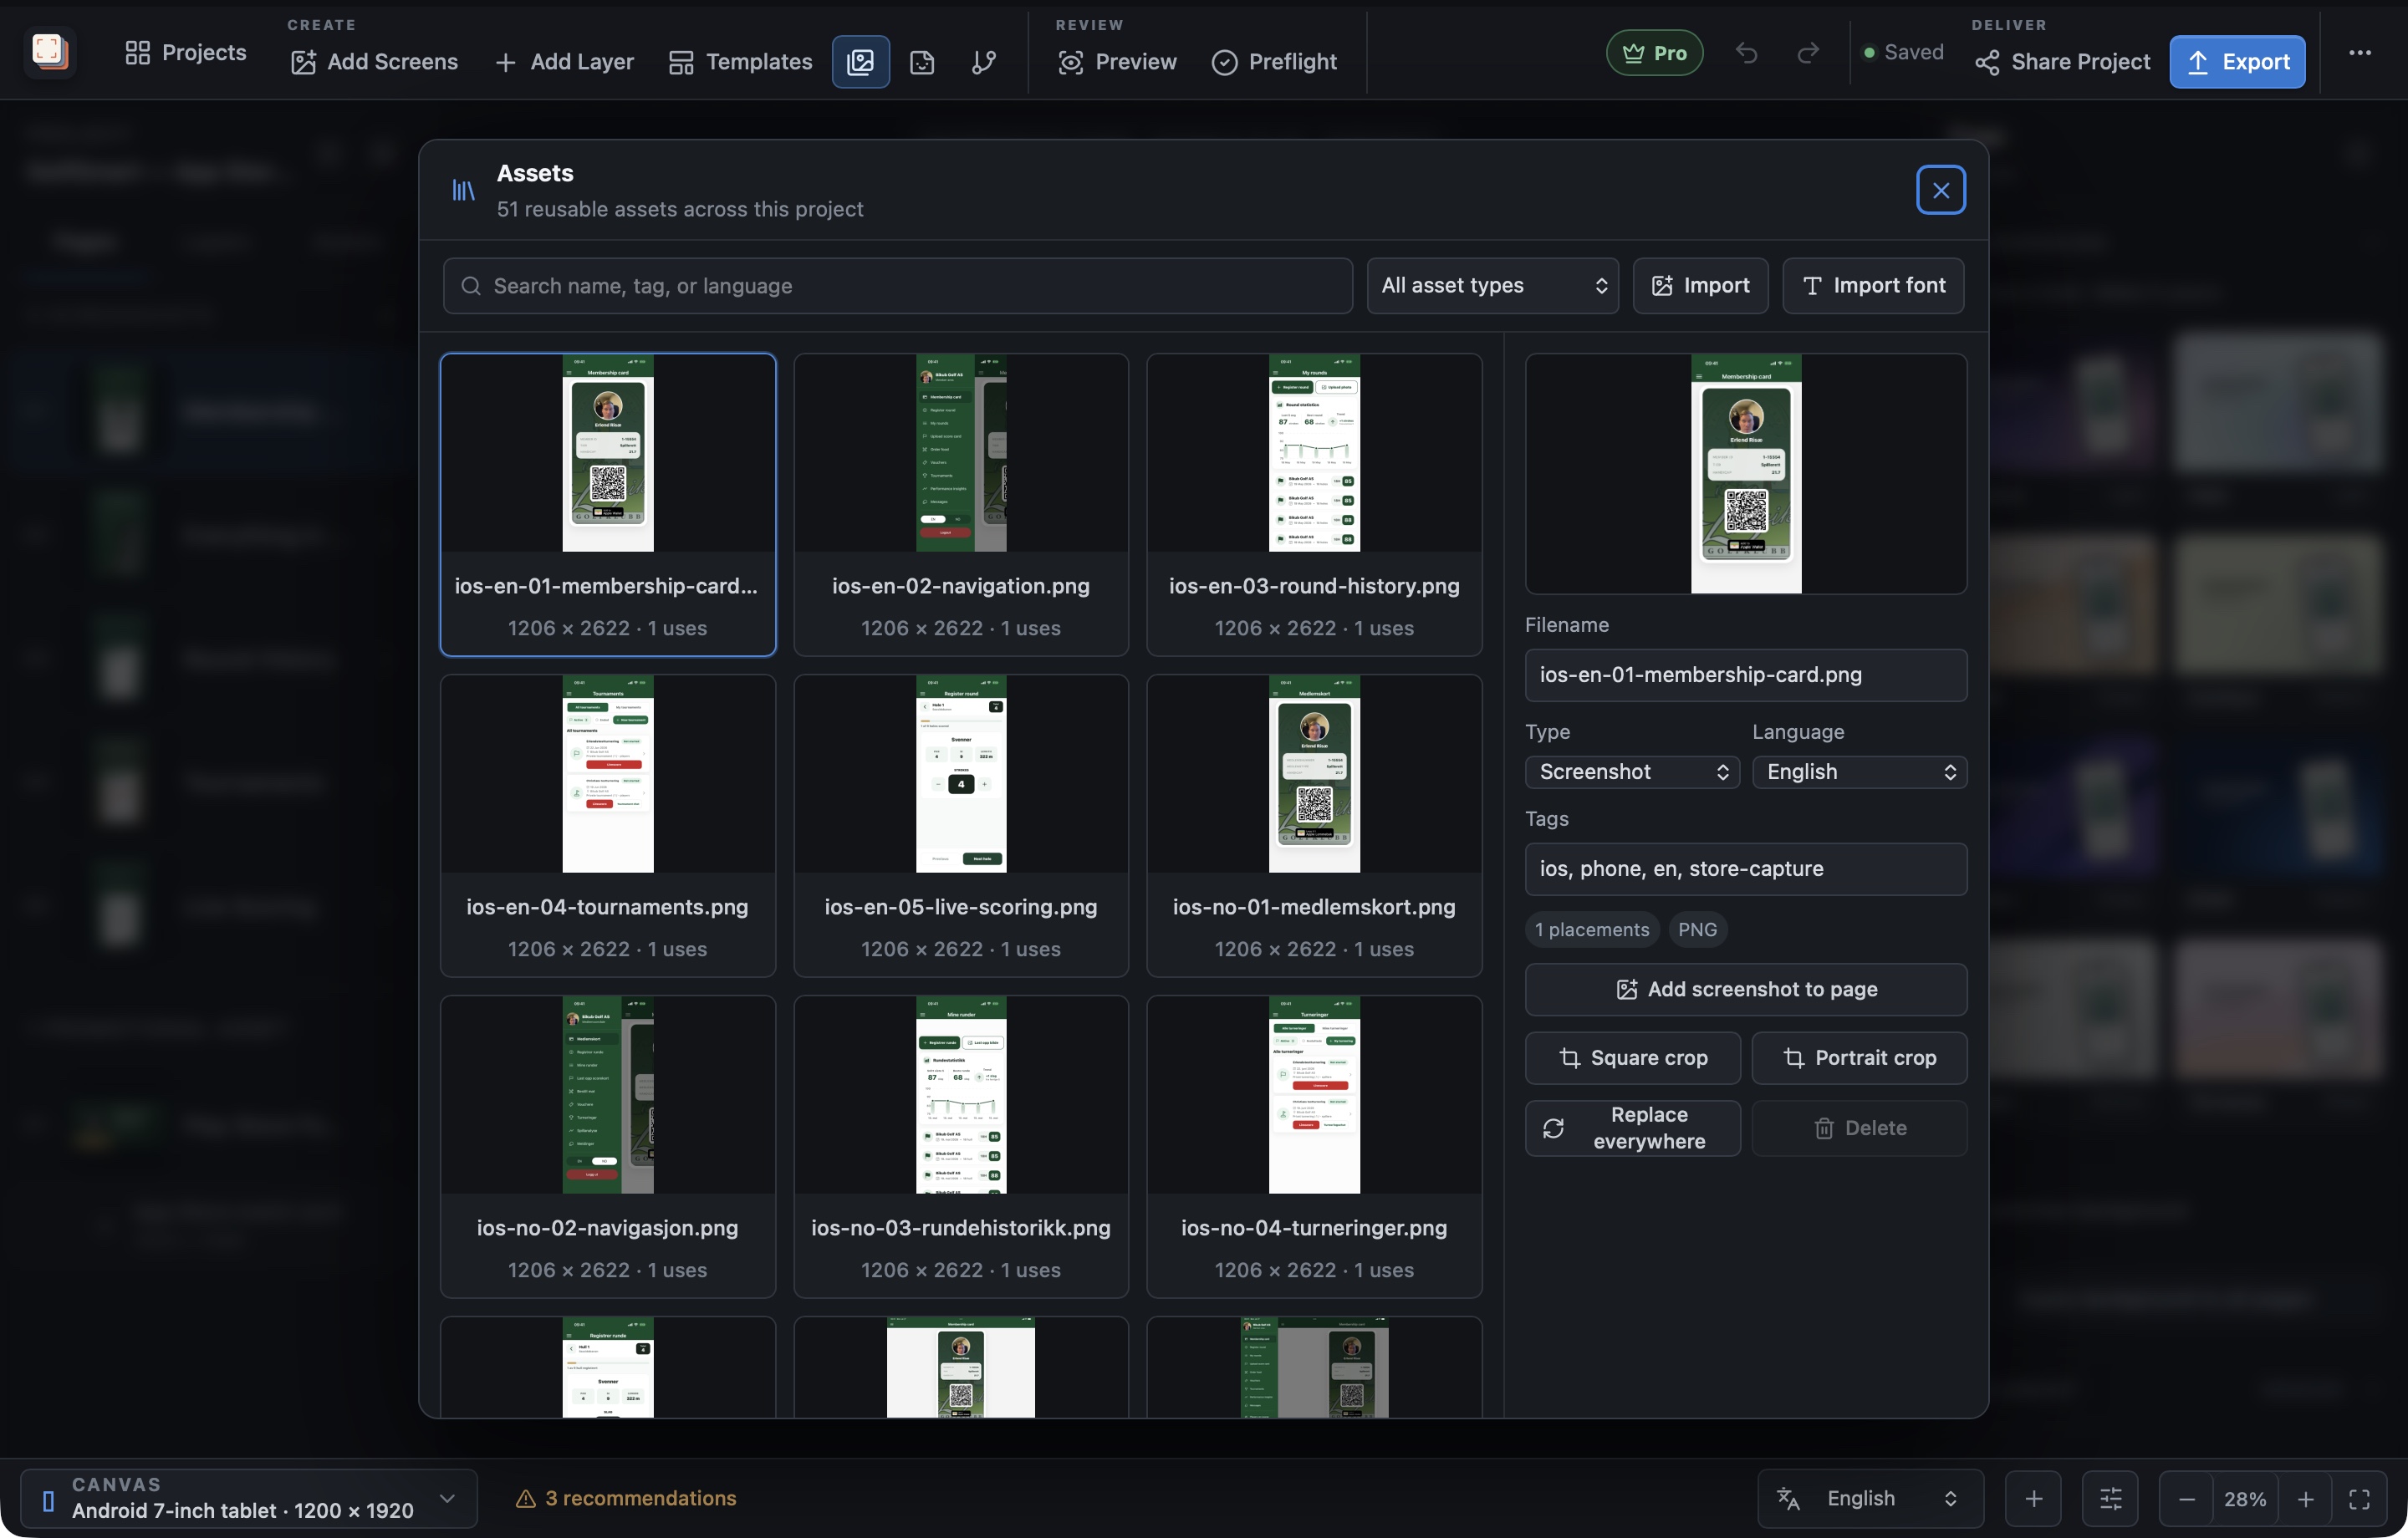Open Preview mode
2408x1538 pixels.
point(1117,62)
